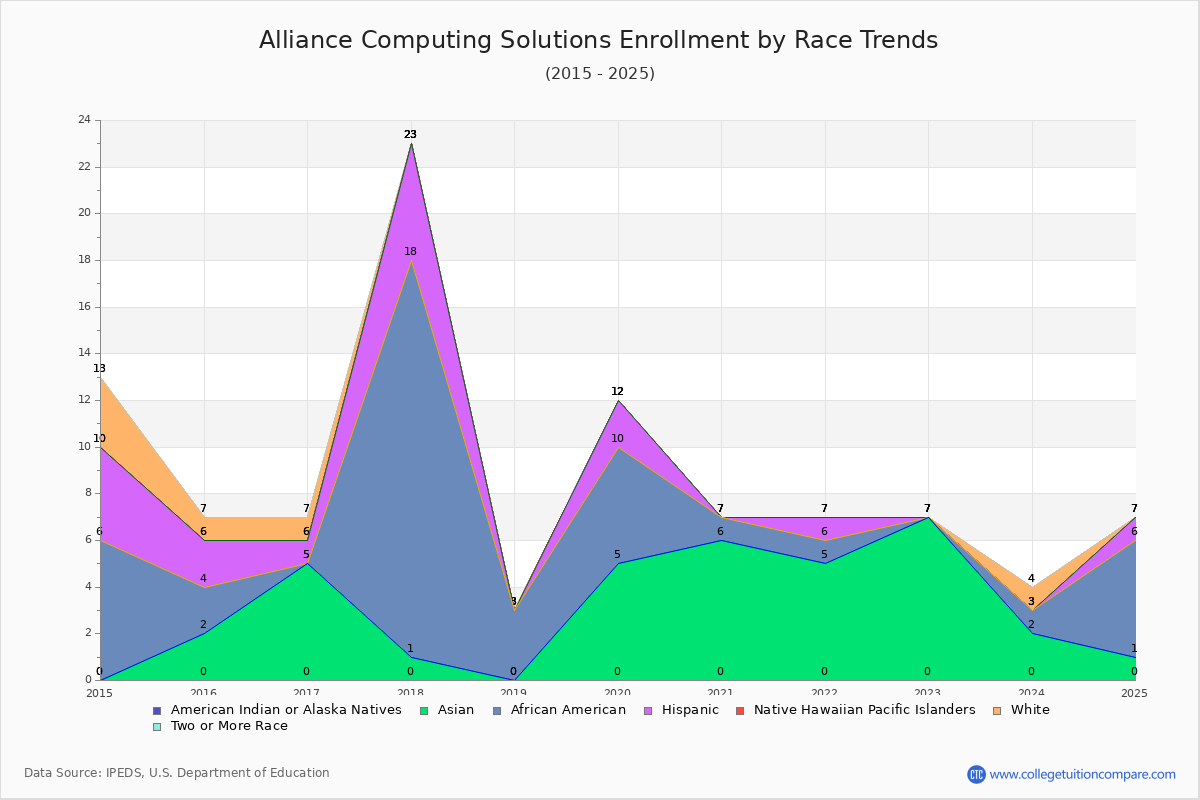1200x800 pixels.
Task: Toggle Native Hawaiian Pacific Islanders legend series
Action: click(x=856, y=710)
